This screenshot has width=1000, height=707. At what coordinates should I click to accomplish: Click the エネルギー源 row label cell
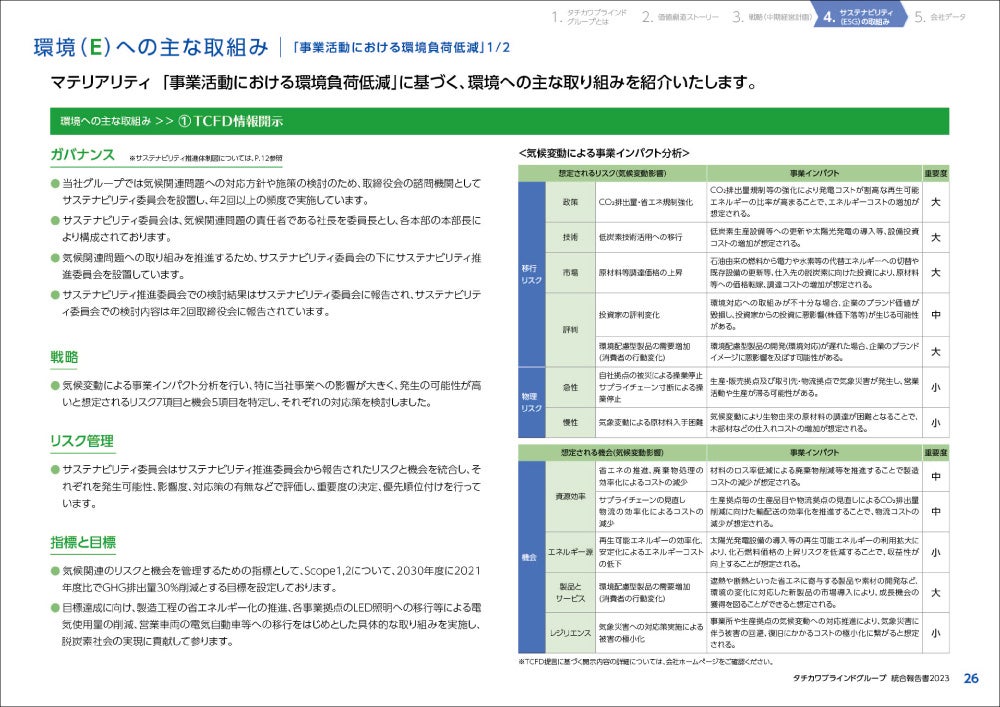pos(570,552)
